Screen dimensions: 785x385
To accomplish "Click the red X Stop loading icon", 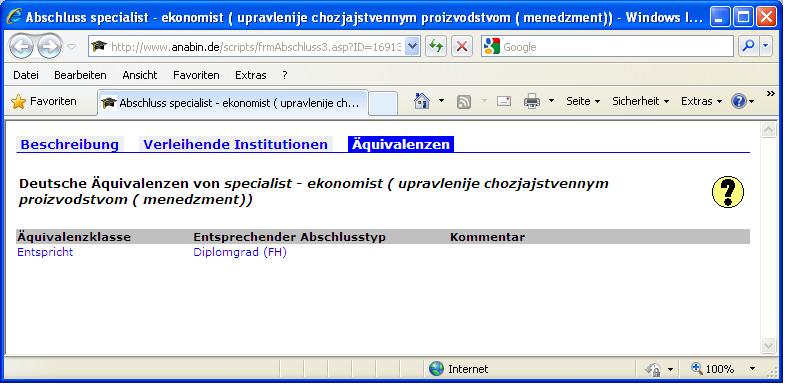I will (x=462, y=47).
